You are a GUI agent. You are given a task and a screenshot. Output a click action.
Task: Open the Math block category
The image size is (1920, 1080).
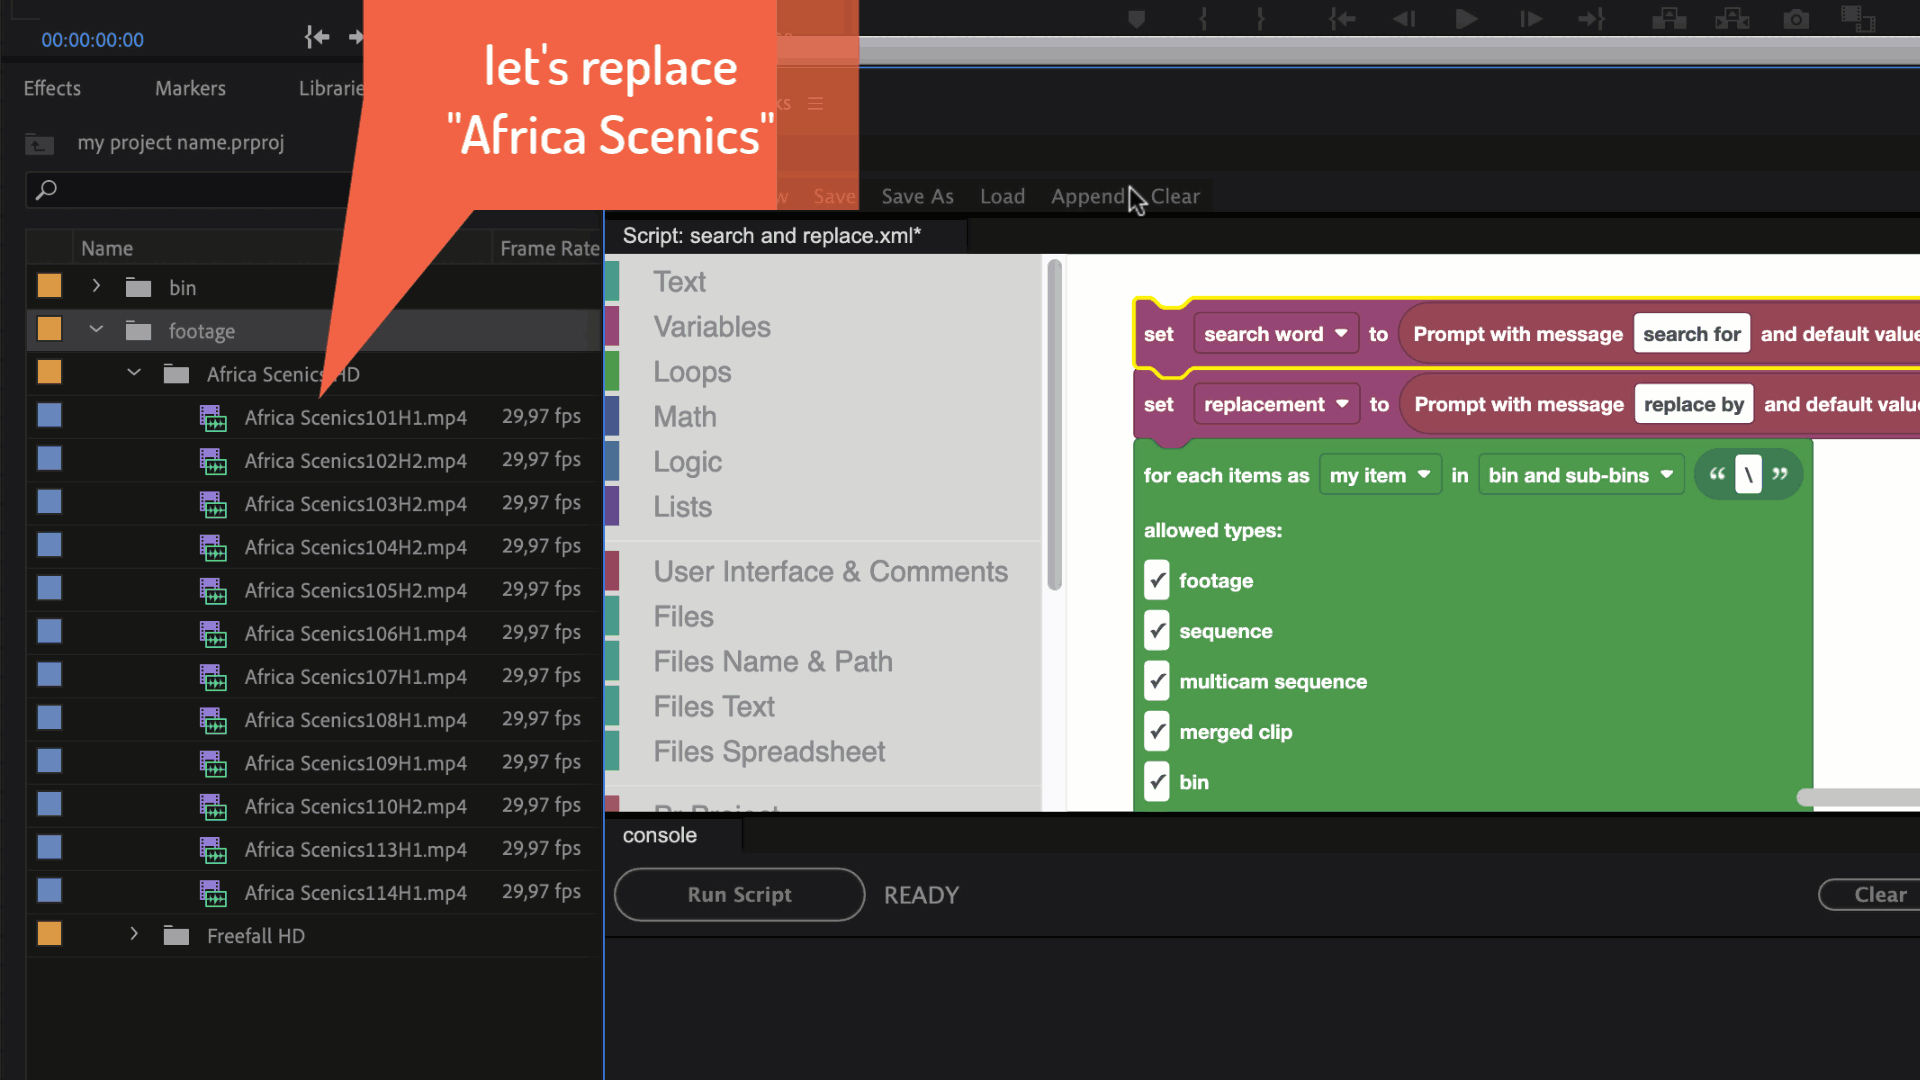(x=685, y=417)
